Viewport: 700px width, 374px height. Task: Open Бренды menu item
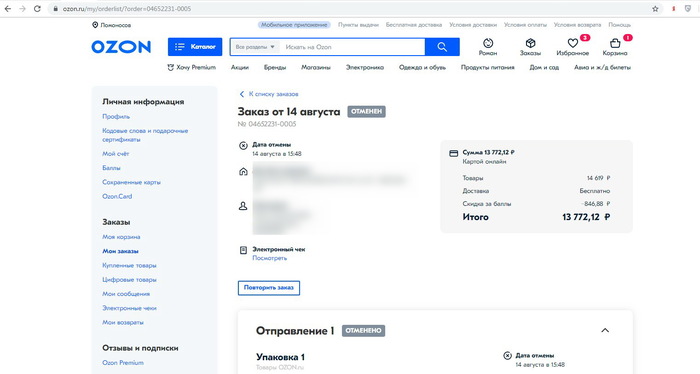click(275, 67)
